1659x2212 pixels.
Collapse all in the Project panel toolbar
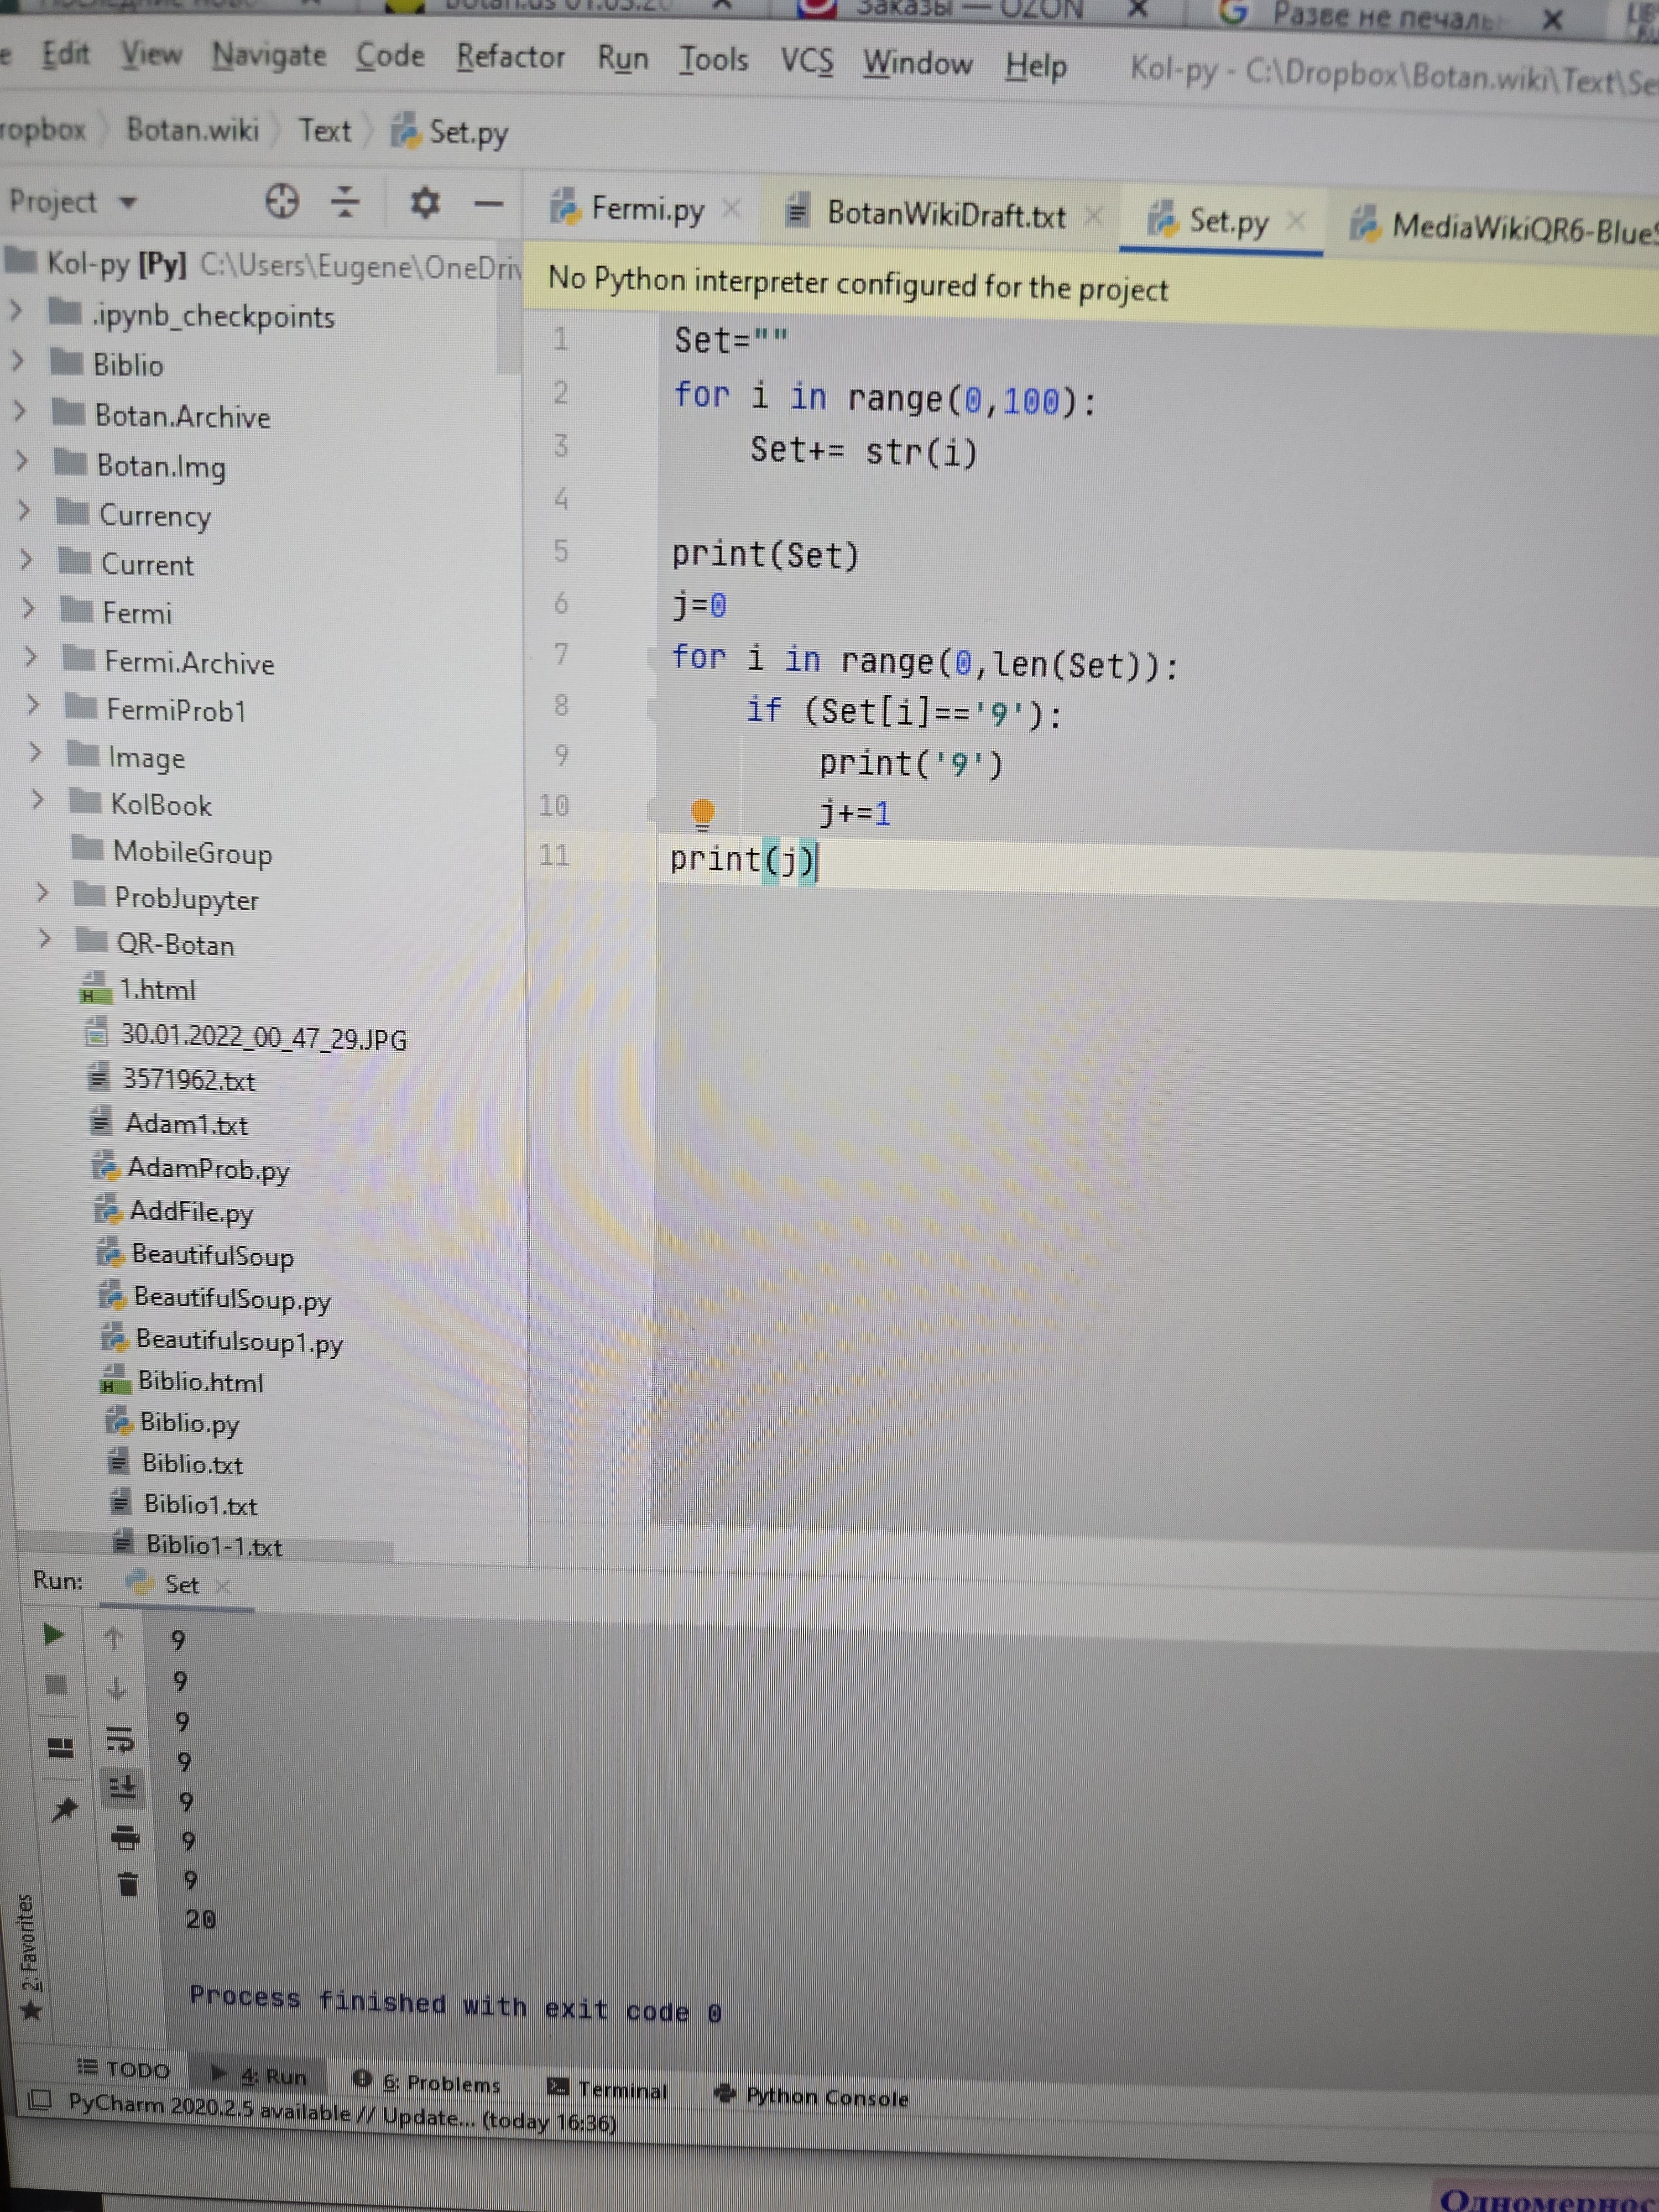point(345,202)
